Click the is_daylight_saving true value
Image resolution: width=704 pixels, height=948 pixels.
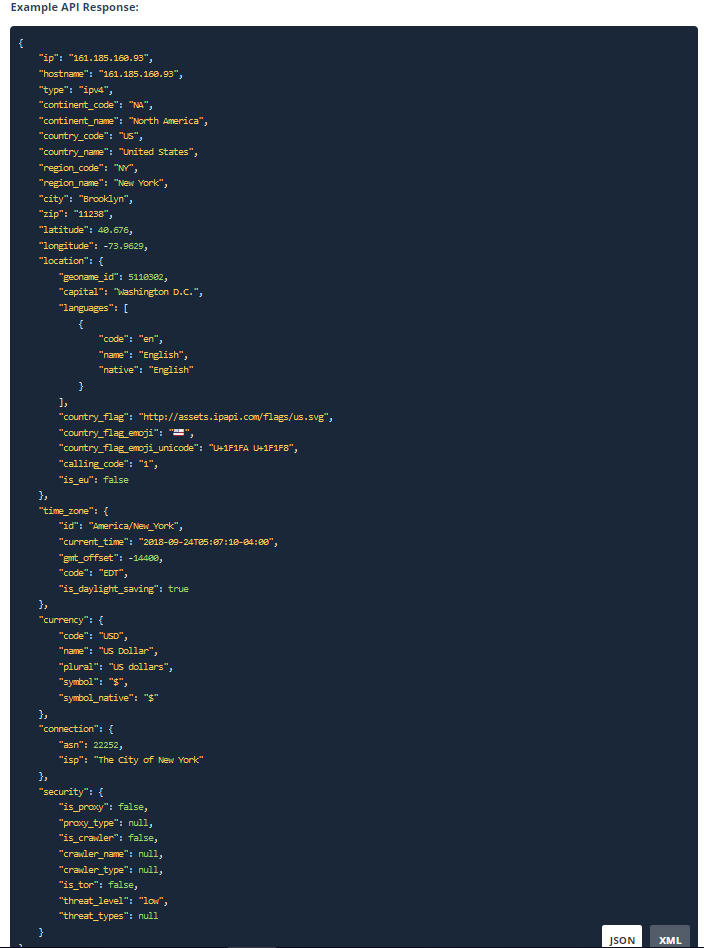click(178, 589)
